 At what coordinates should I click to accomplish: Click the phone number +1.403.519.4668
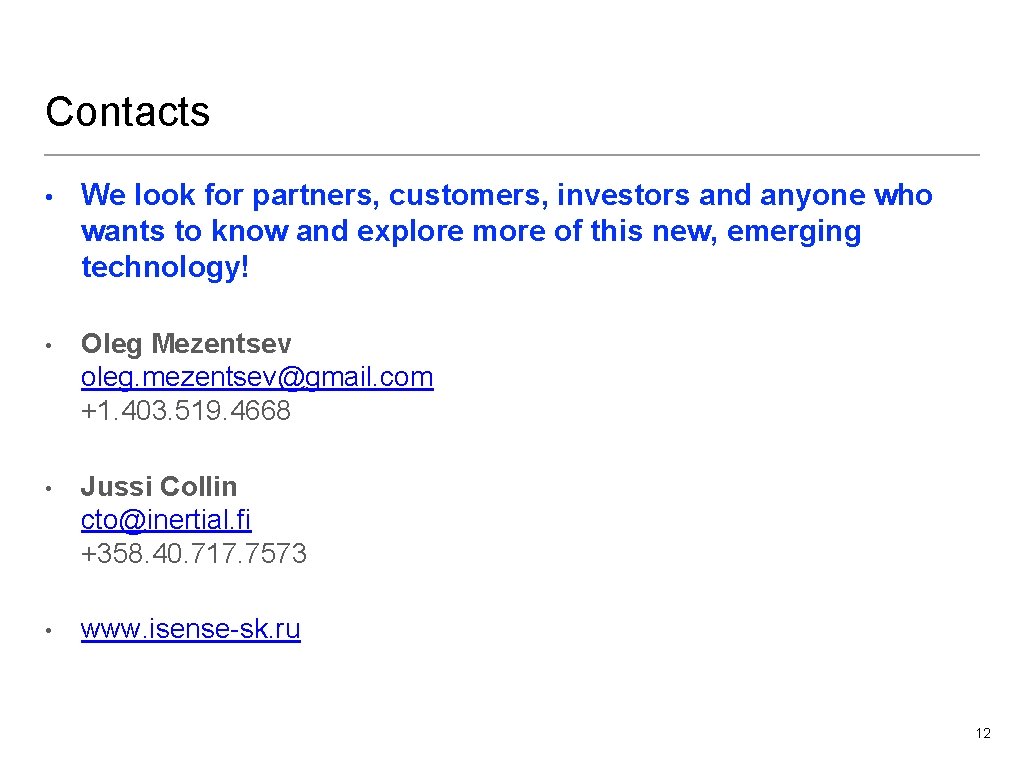(x=186, y=410)
